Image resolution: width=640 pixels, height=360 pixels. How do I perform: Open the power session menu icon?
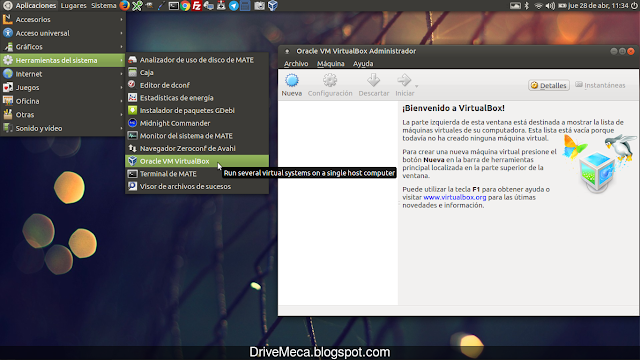(634, 5)
